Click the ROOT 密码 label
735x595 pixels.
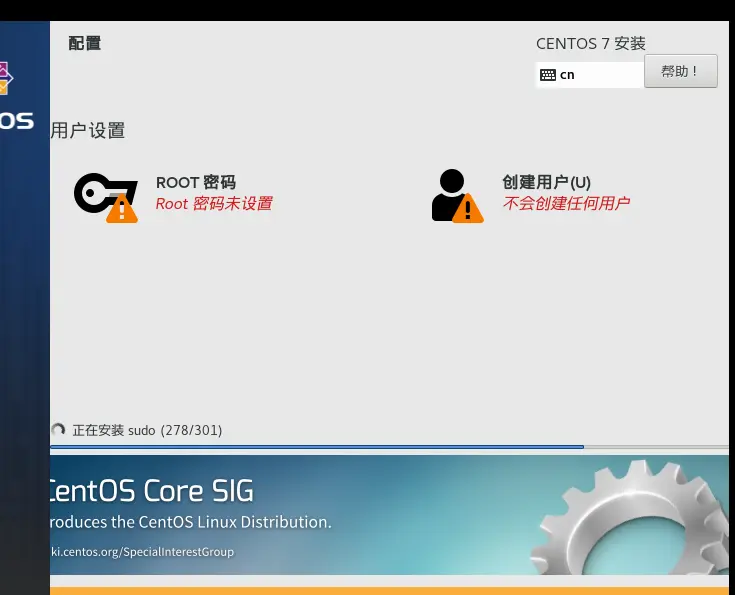click(x=195, y=182)
